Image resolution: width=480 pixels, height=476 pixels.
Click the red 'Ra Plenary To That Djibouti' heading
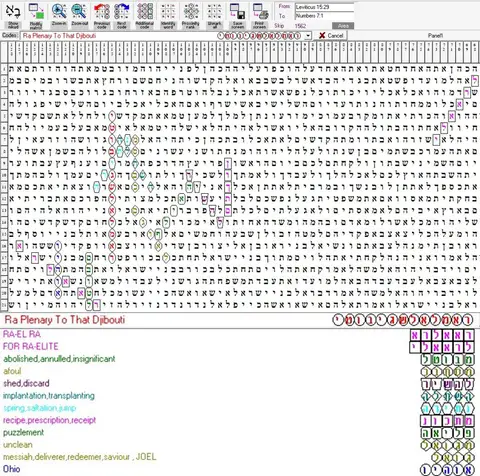pyautogui.click(x=65, y=320)
